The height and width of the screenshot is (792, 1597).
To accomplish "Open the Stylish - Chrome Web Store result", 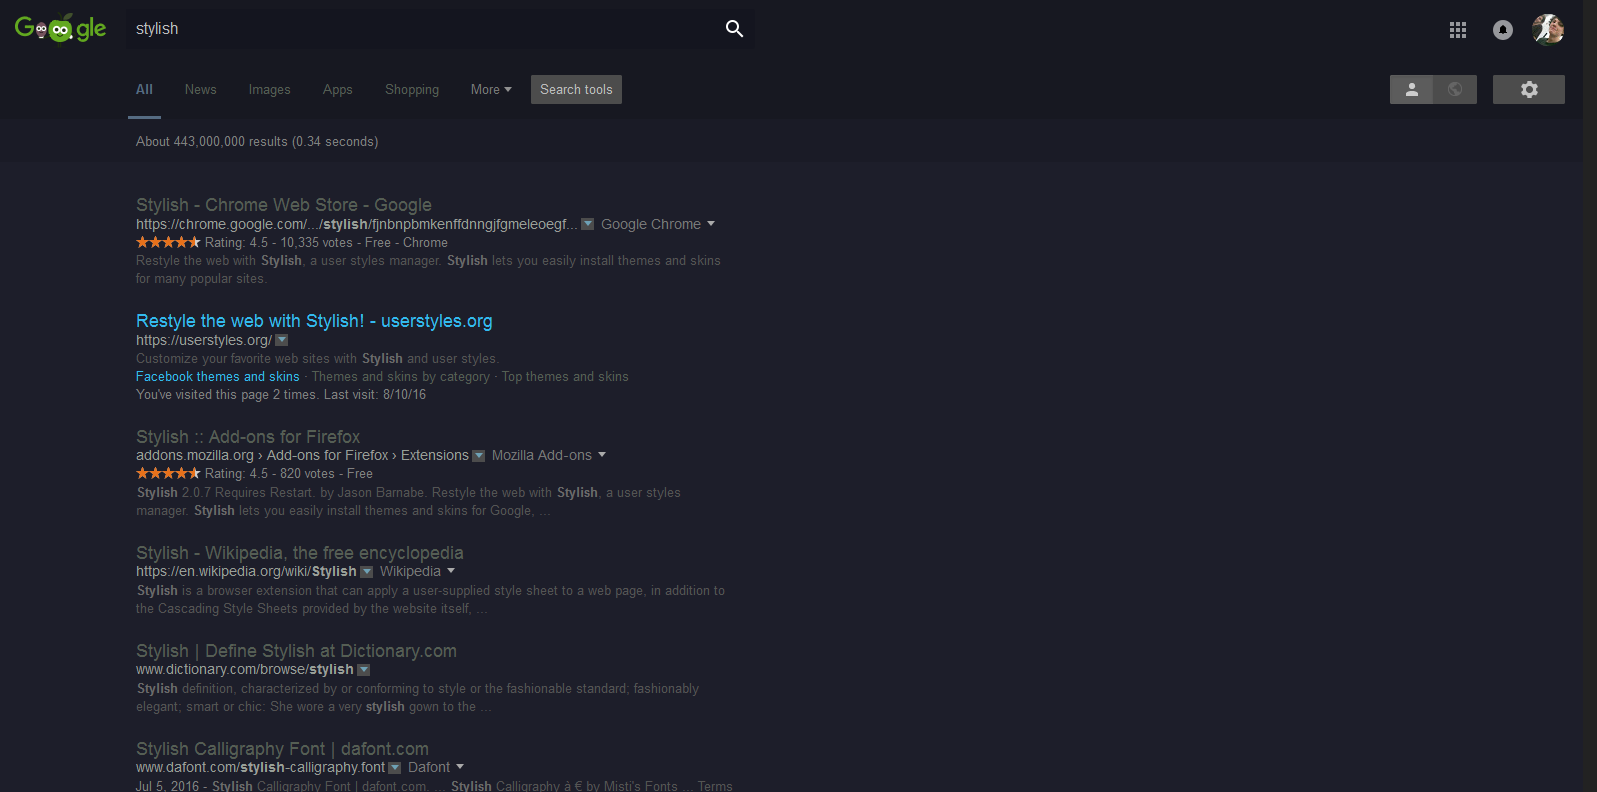I will [284, 205].
